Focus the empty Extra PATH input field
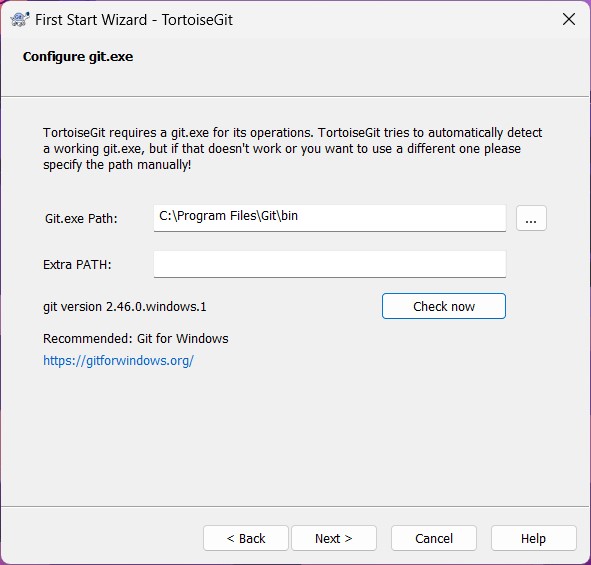Screen dimensions: 591x565 click(x=329, y=264)
